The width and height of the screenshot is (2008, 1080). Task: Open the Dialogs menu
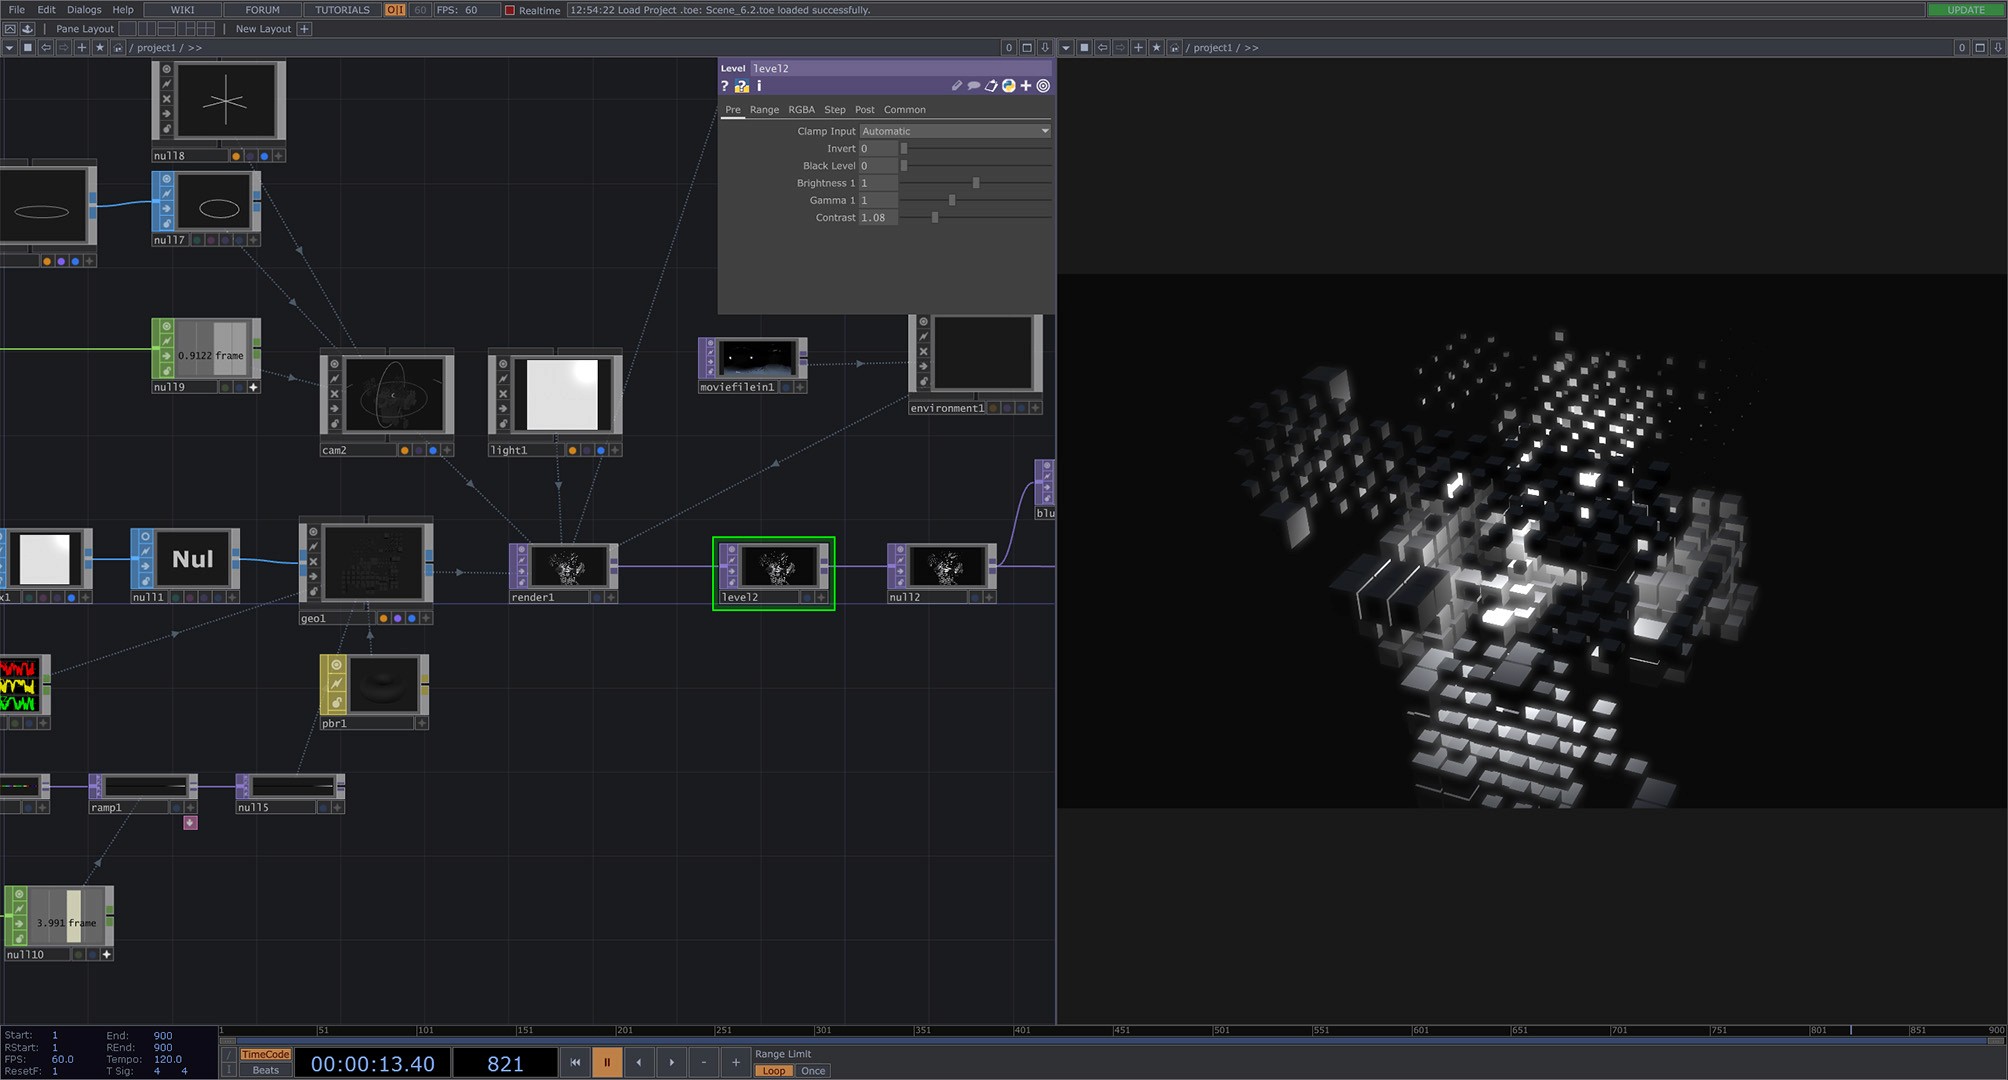84,10
